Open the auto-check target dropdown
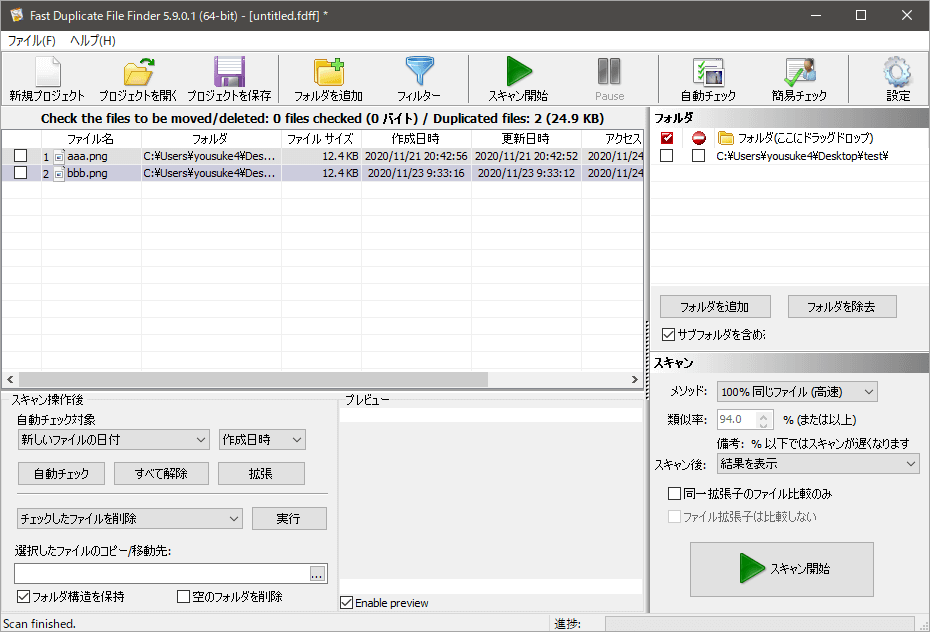The height and width of the screenshot is (632, 930). coord(112,439)
